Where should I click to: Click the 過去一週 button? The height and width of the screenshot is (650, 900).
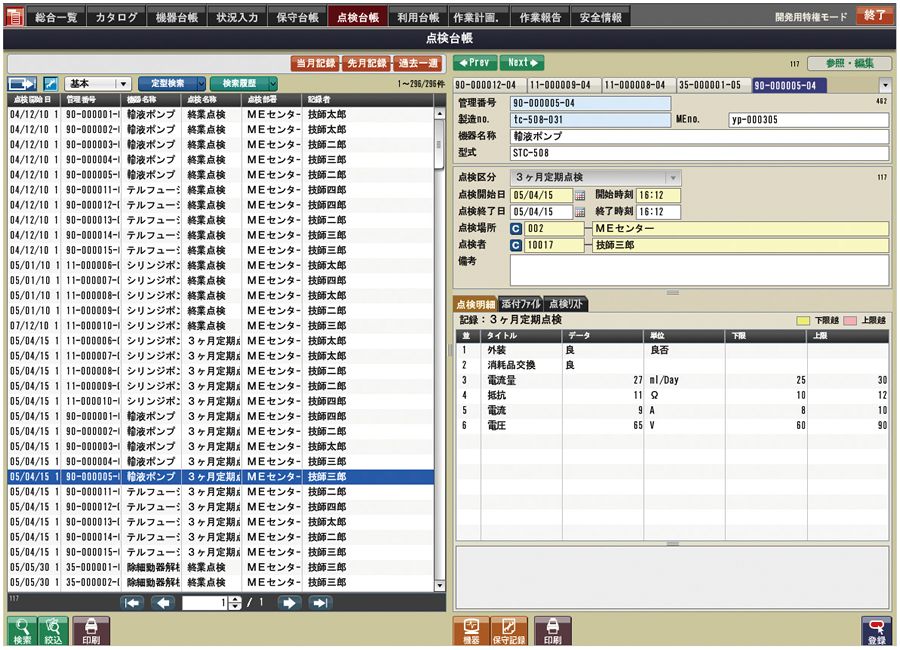tap(418, 63)
